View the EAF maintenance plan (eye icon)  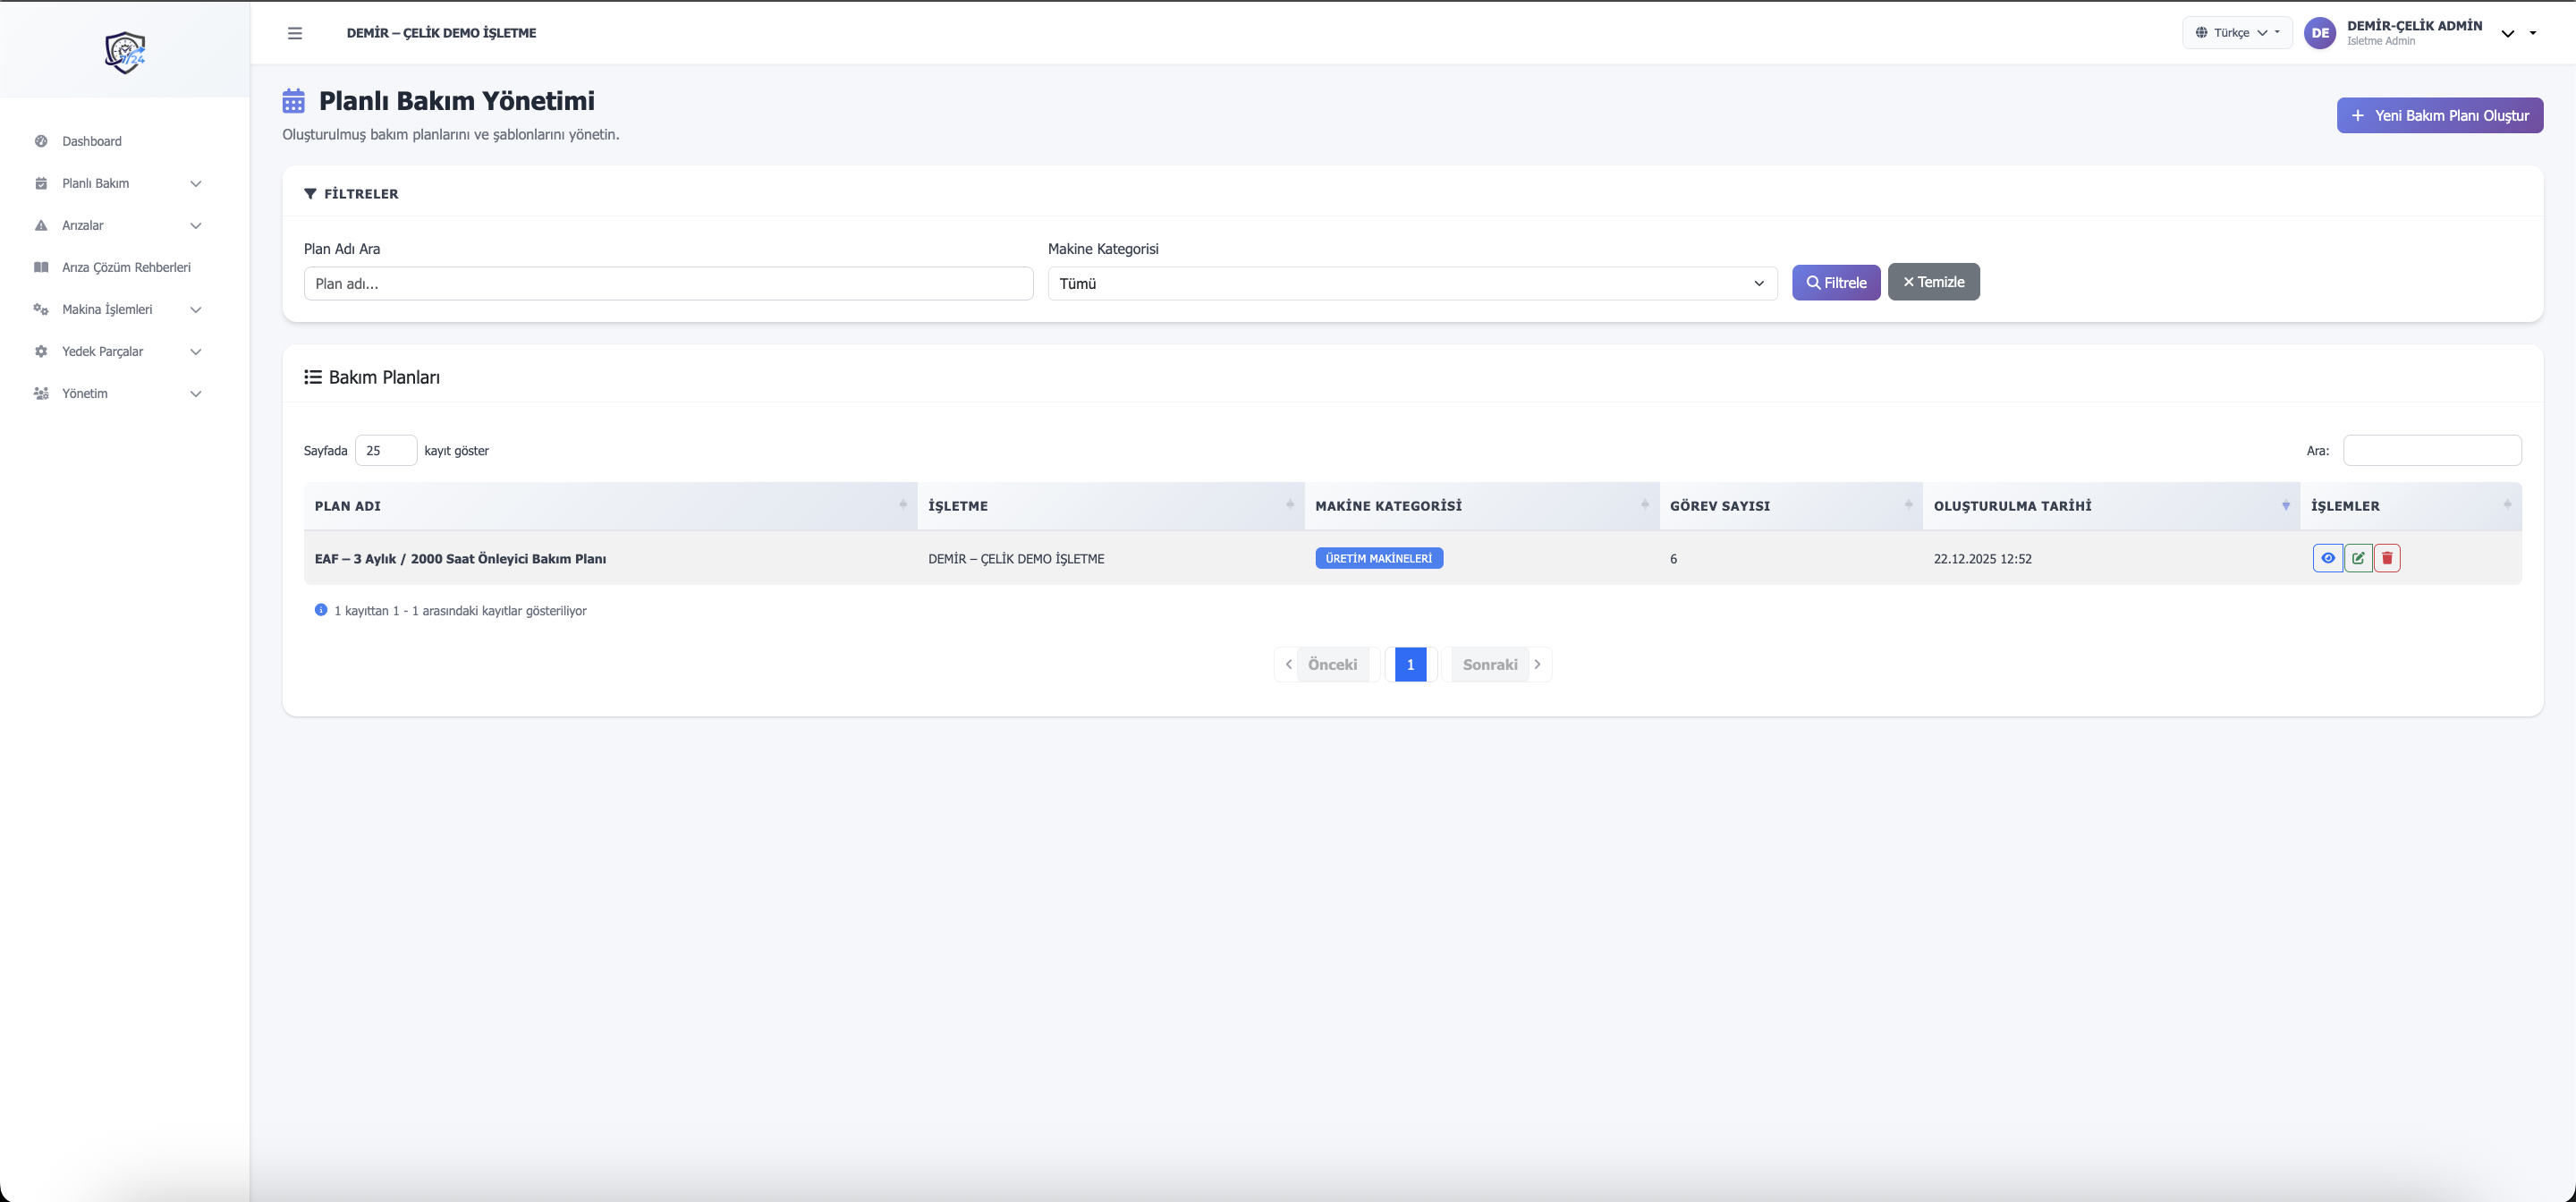[2327, 558]
